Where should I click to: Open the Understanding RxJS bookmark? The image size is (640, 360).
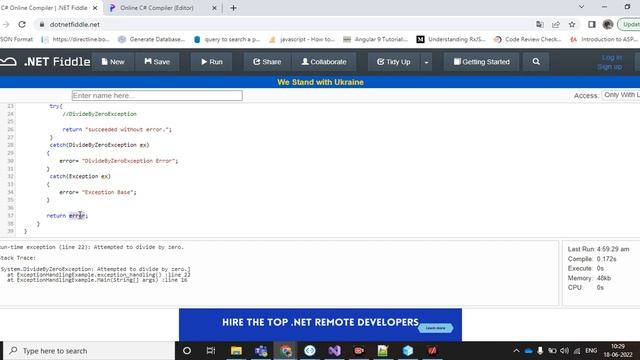[451, 39]
